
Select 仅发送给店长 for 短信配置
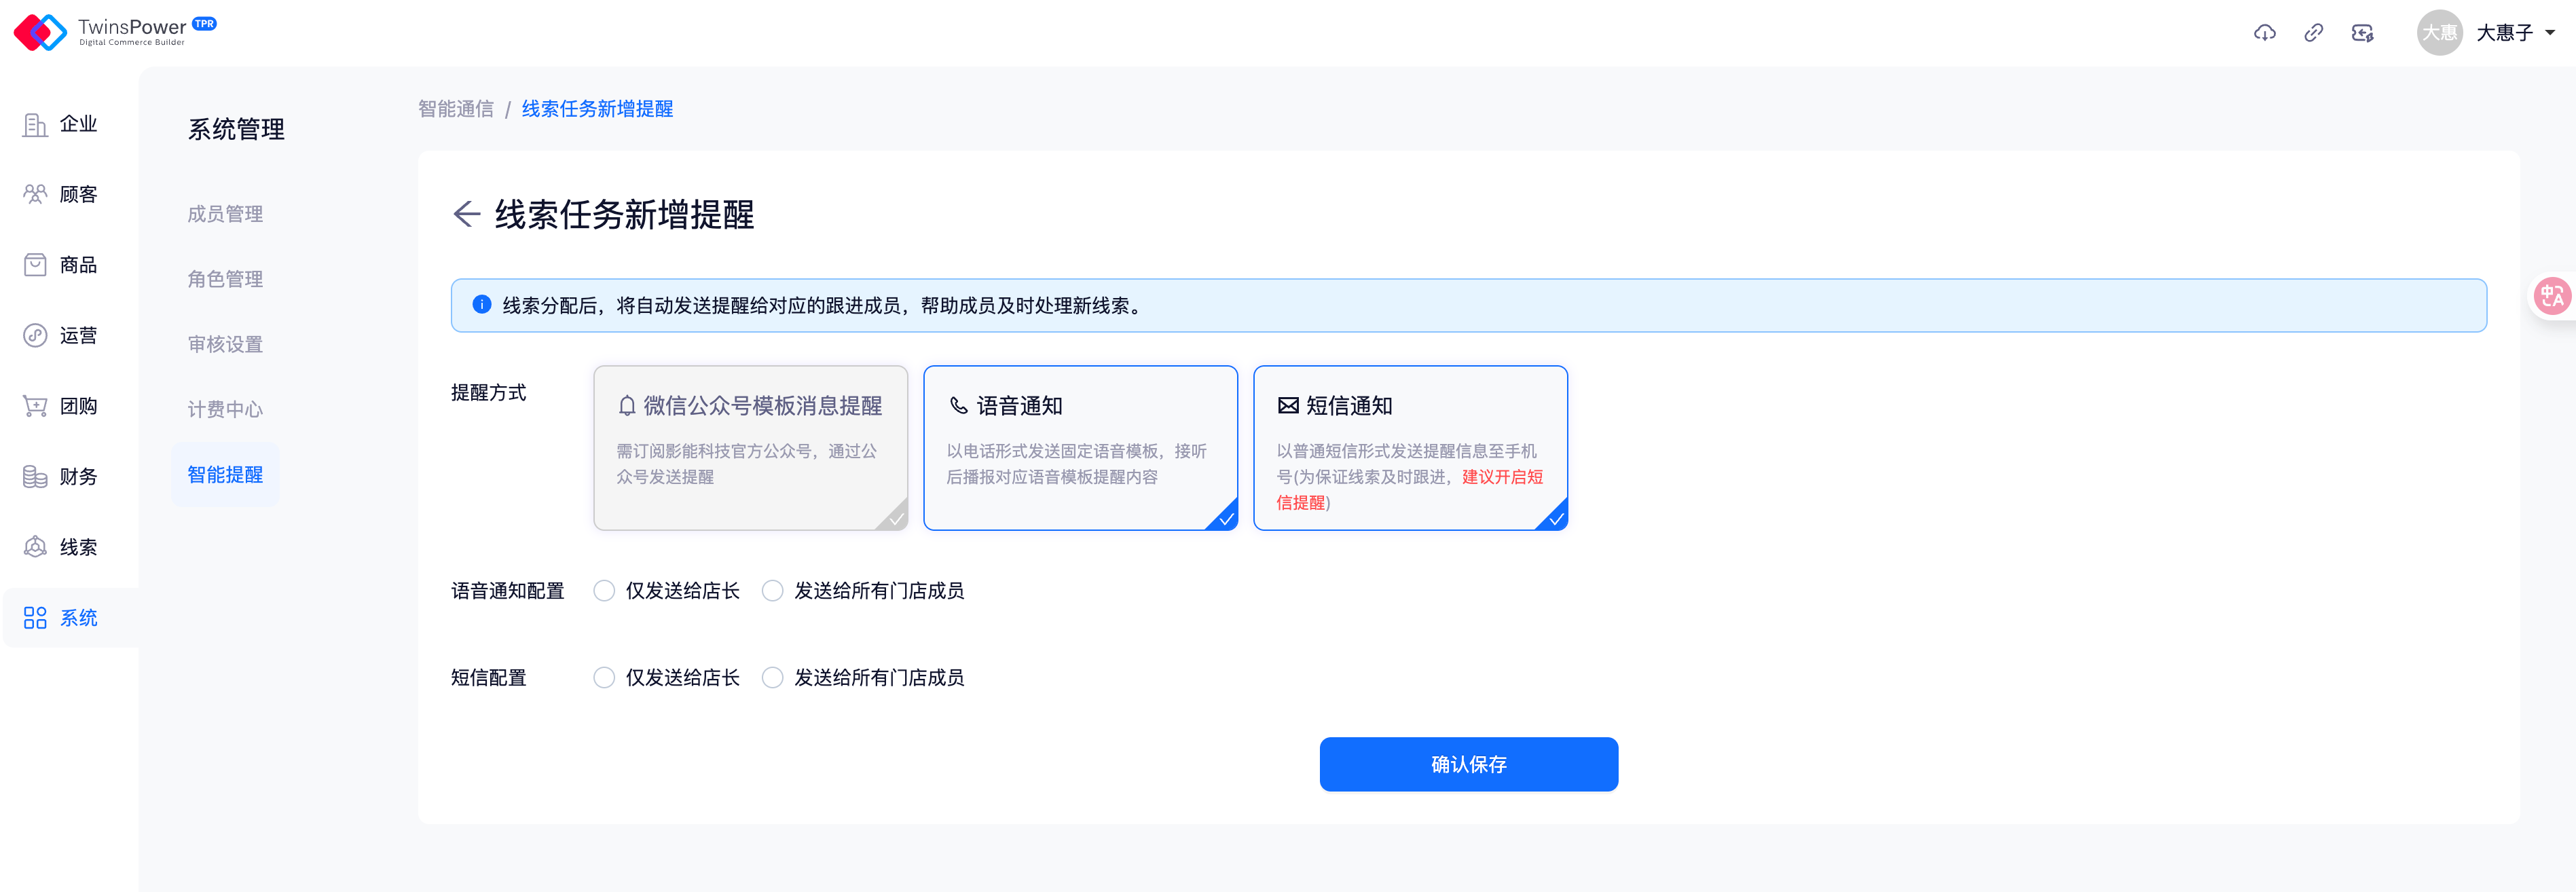[x=604, y=678]
